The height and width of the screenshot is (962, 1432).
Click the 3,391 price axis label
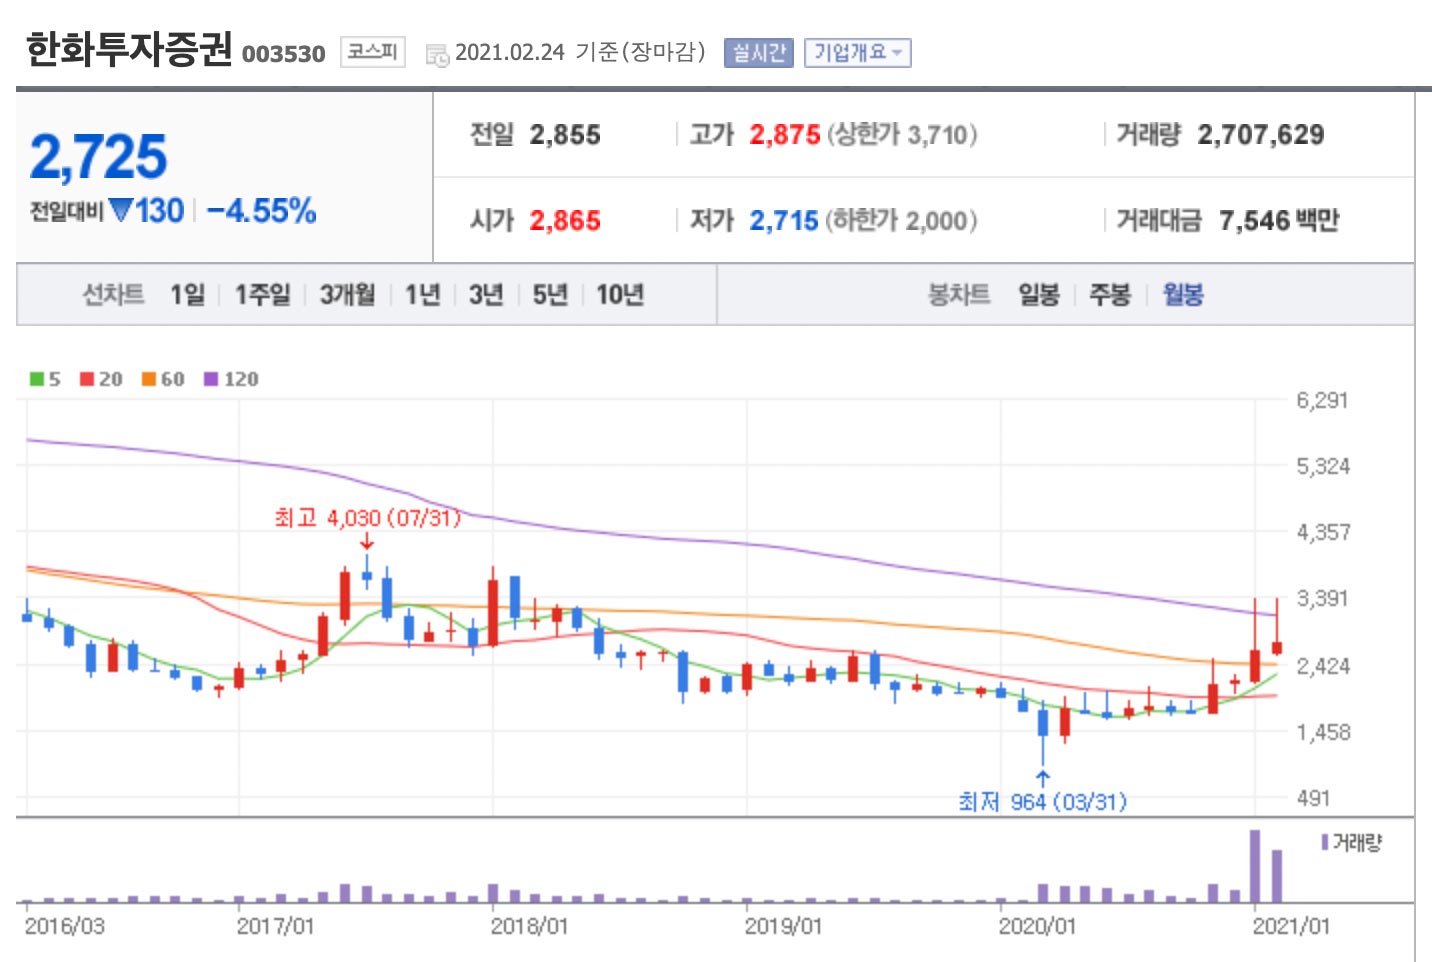click(1323, 599)
